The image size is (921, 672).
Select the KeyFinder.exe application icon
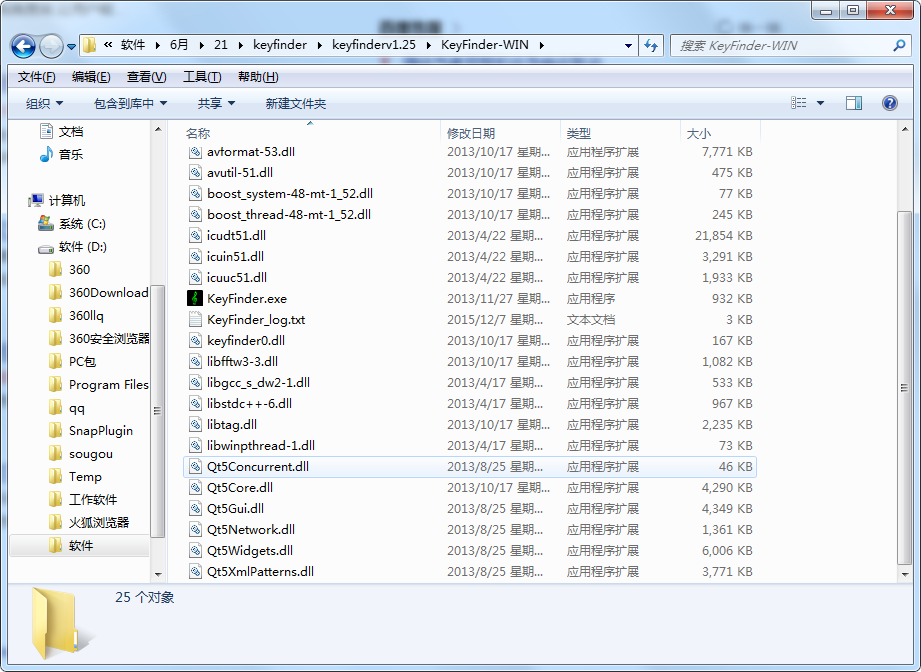(195, 298)
